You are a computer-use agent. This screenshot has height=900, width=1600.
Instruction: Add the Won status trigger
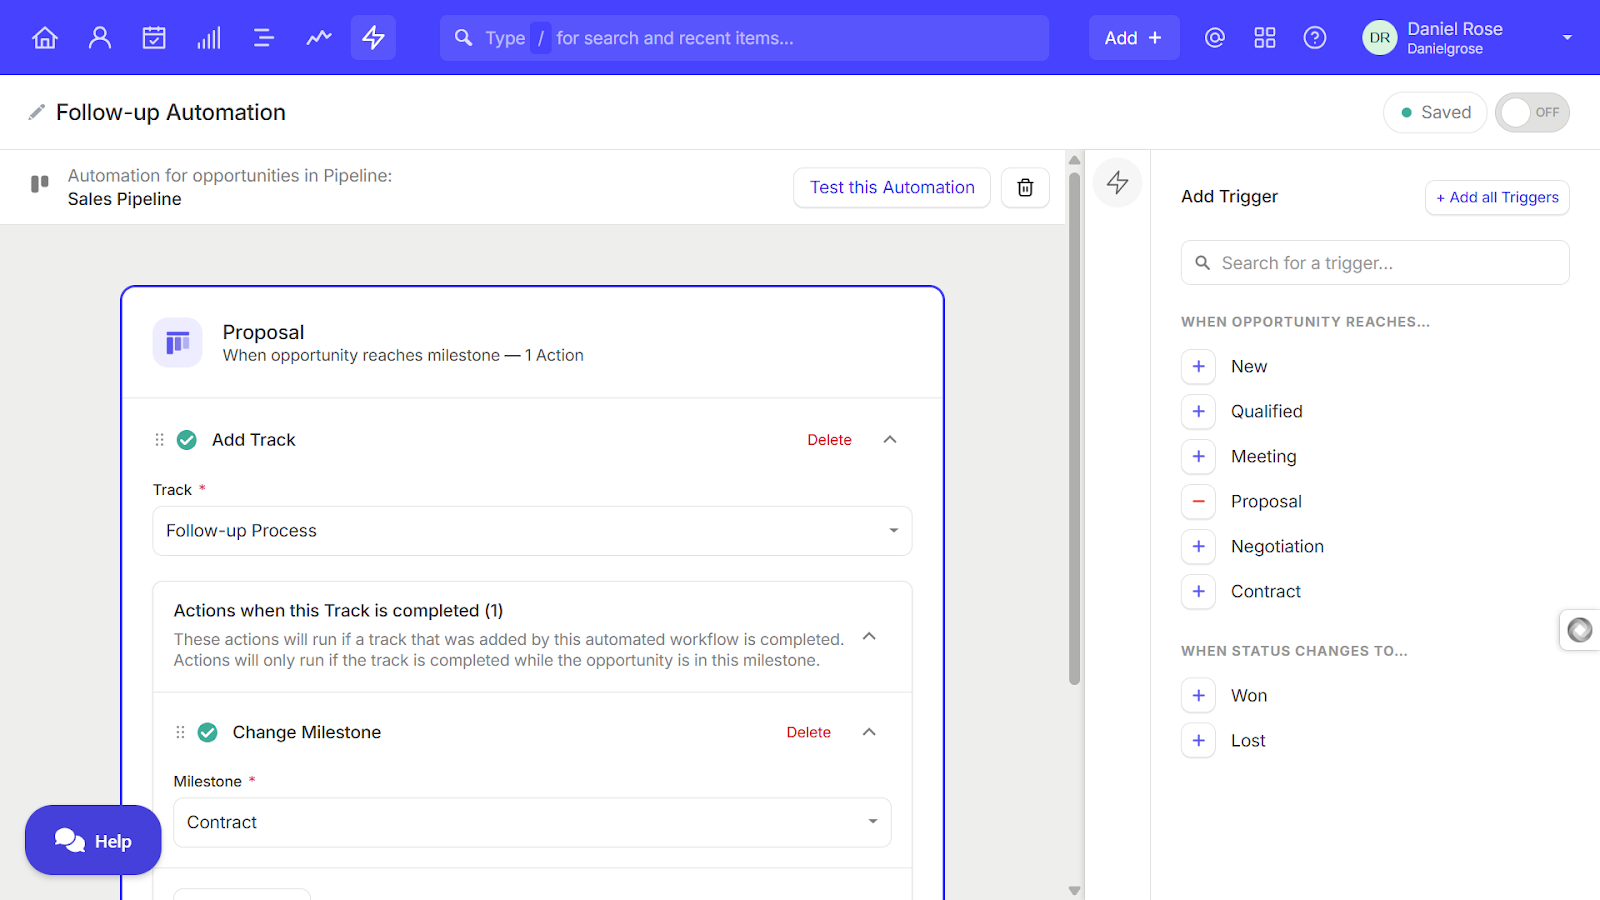[1199, 695]
